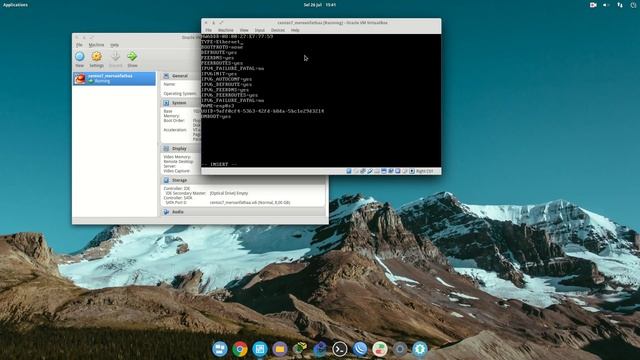The width and height of the screenshot is (640, 360).
Task: Open File menu in VirtualBox Manager
Action: (x=79, y=45)
